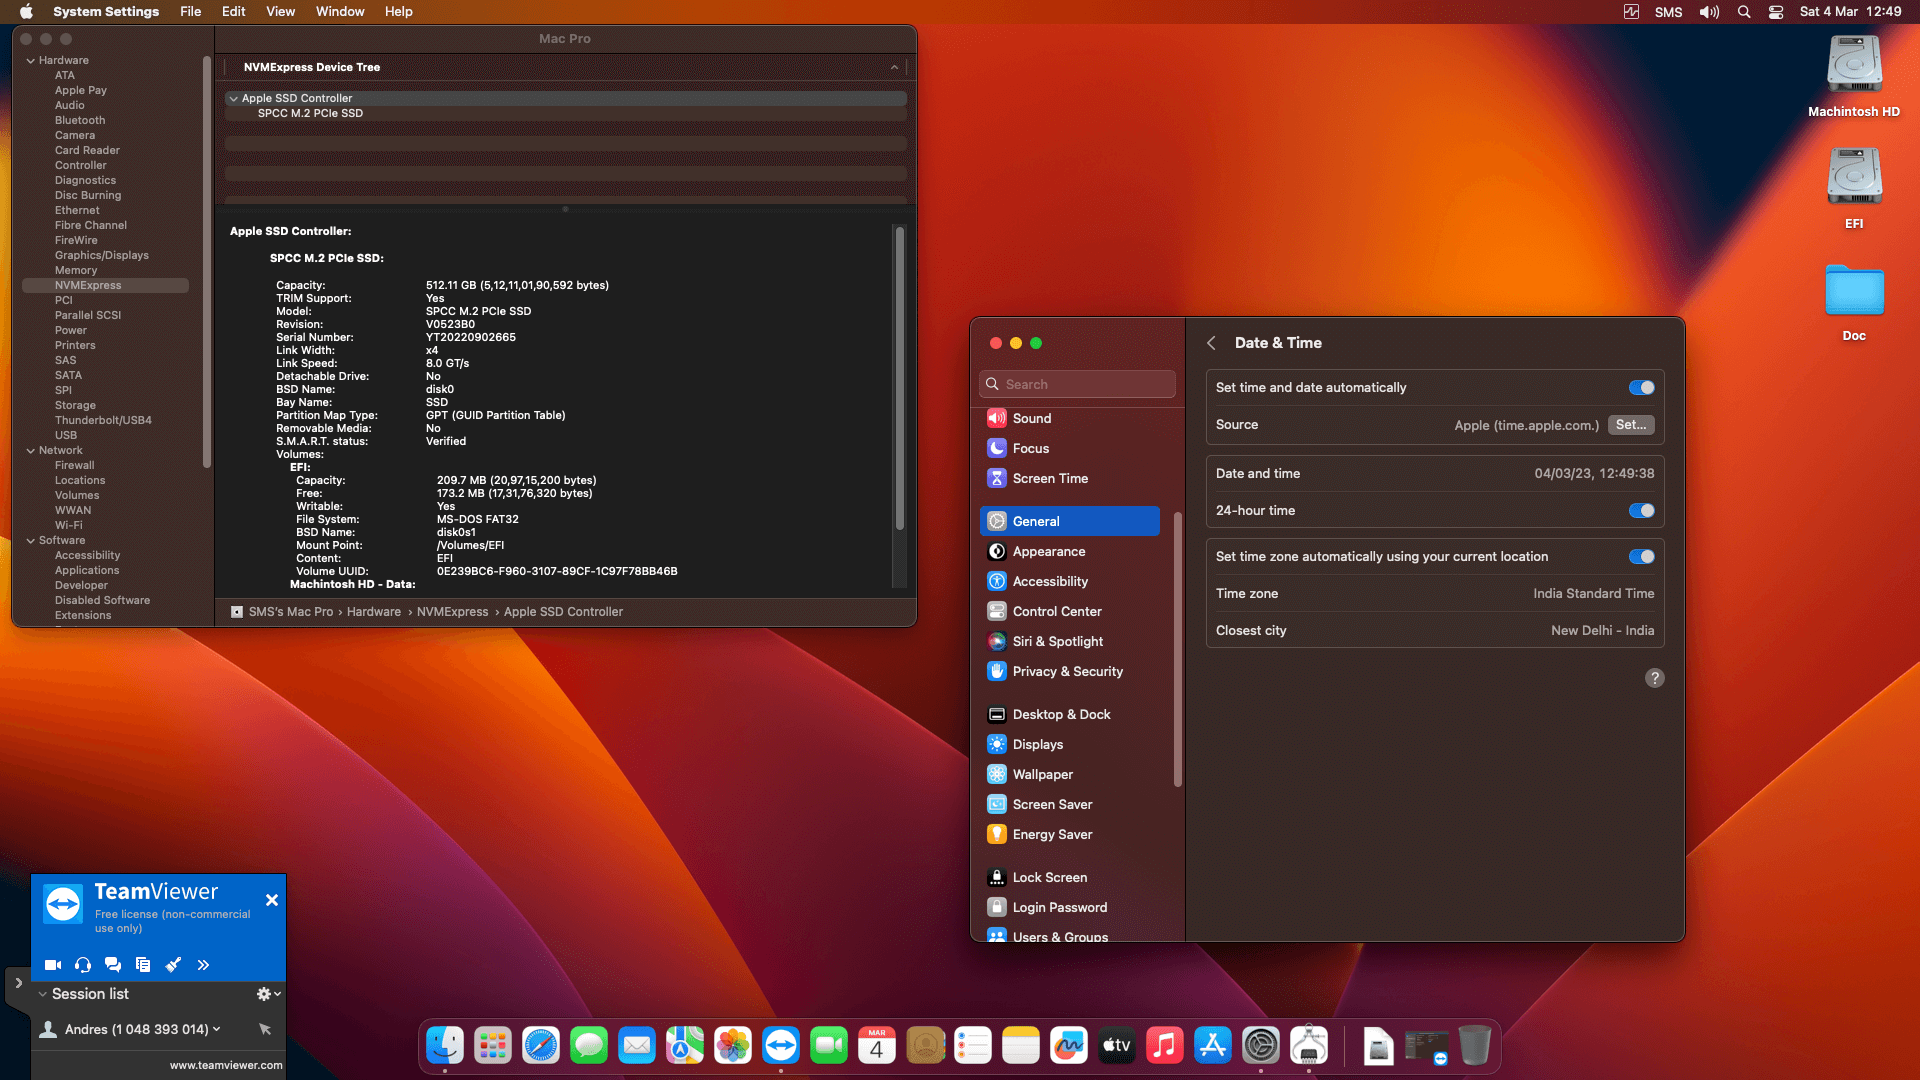Image resolution: width=1920 pixels, height=1080 pixels.
Task: Click the System Settings search field
Action: click(1077, 385)
